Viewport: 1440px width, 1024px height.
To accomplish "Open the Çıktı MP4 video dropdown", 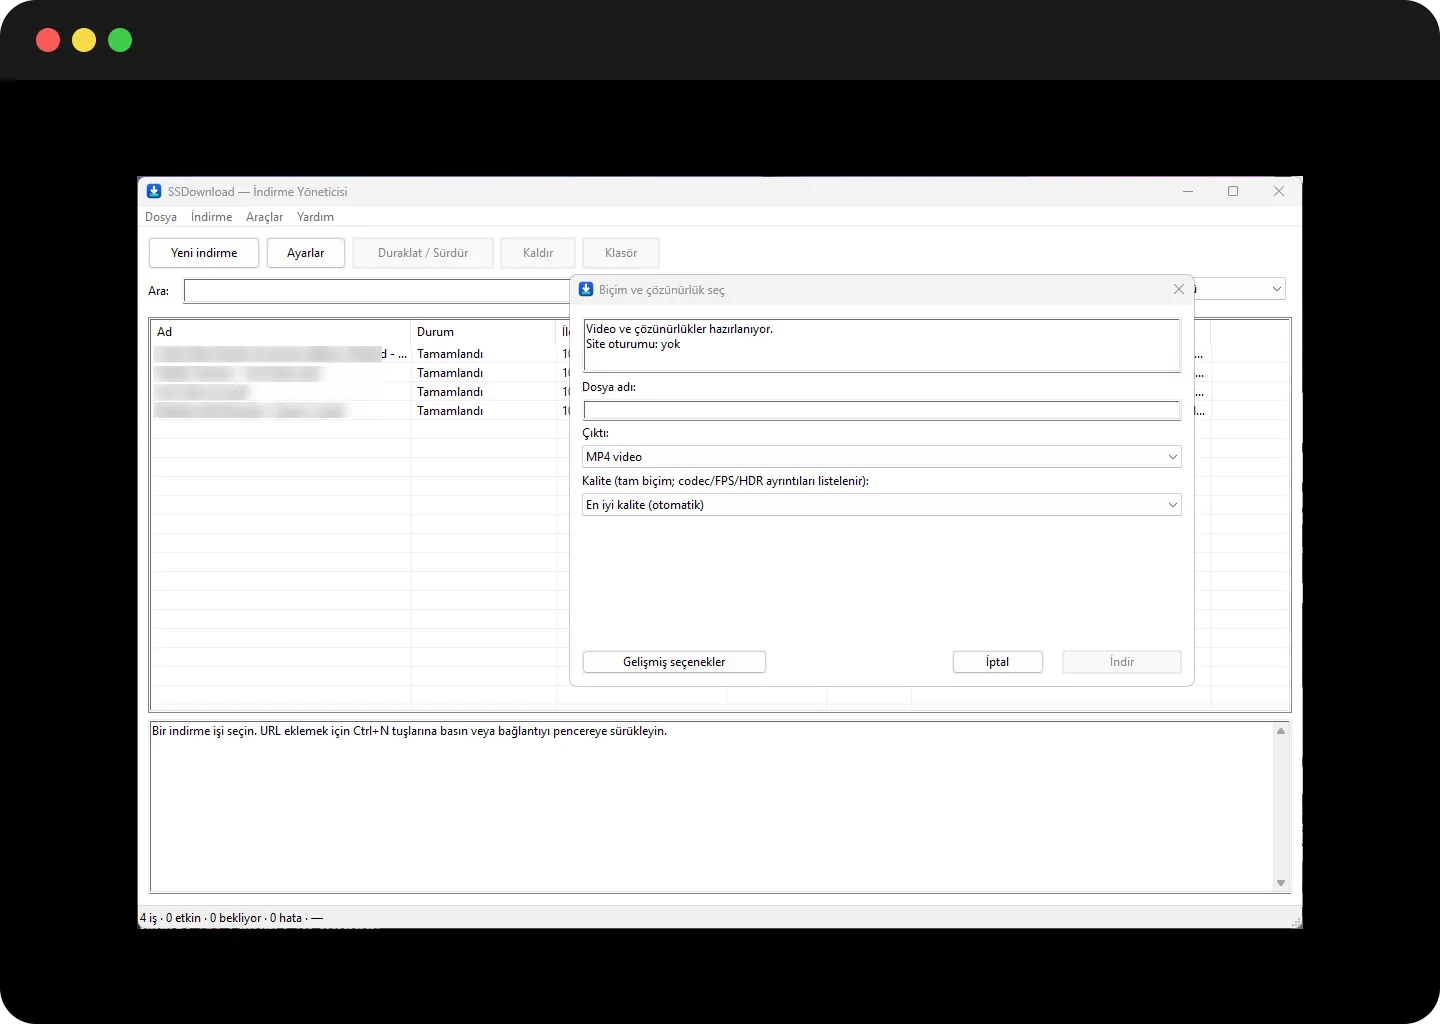I will 882,457.
